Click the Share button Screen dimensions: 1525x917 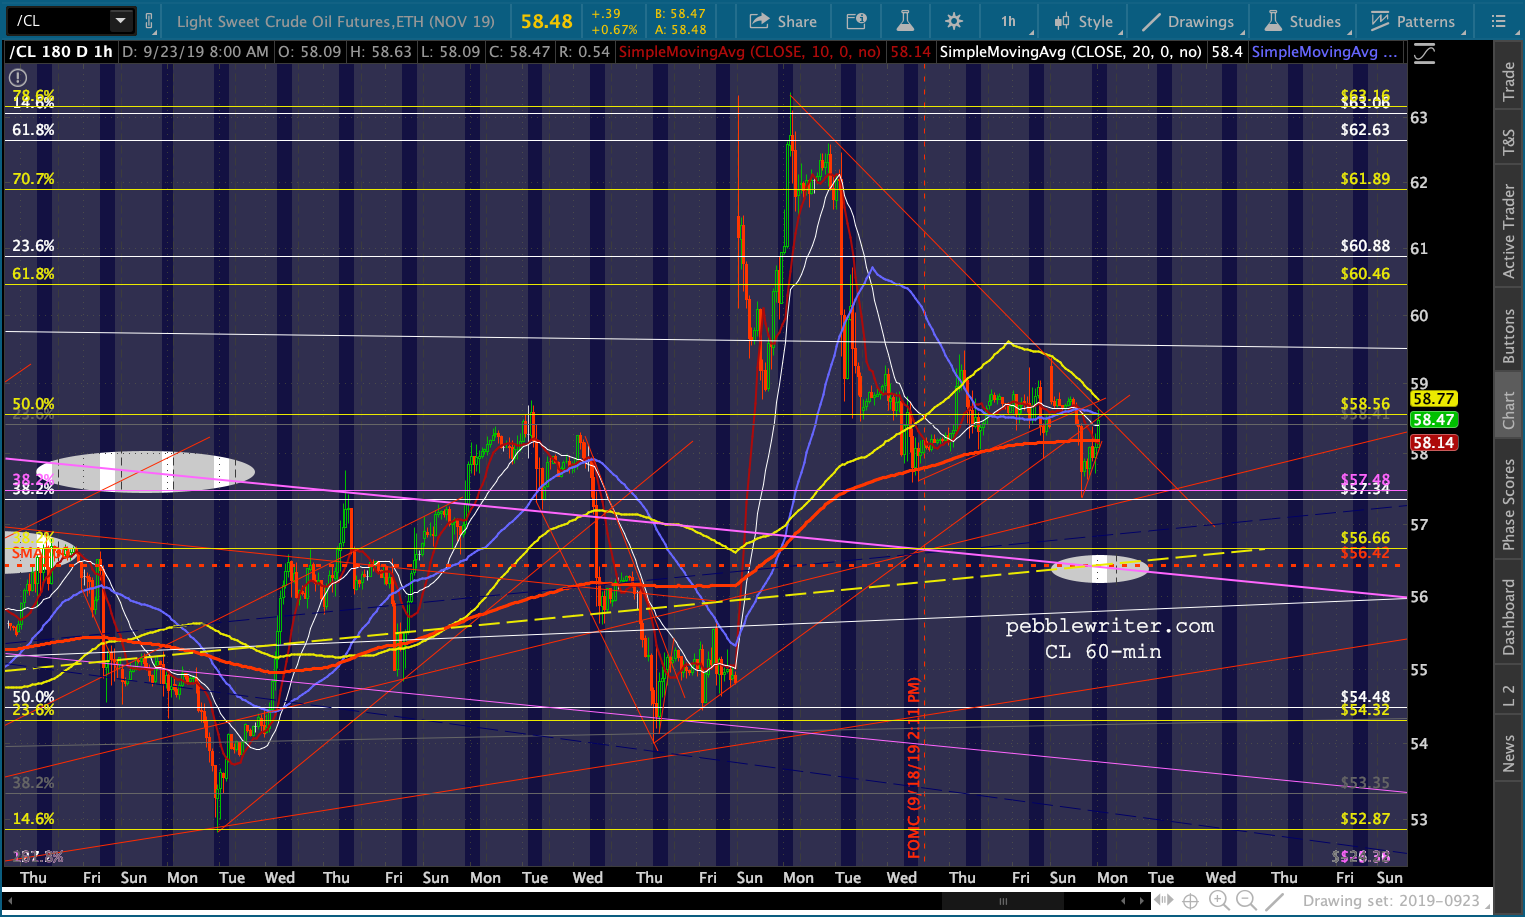pyautogui.click(x=783, y=21)
